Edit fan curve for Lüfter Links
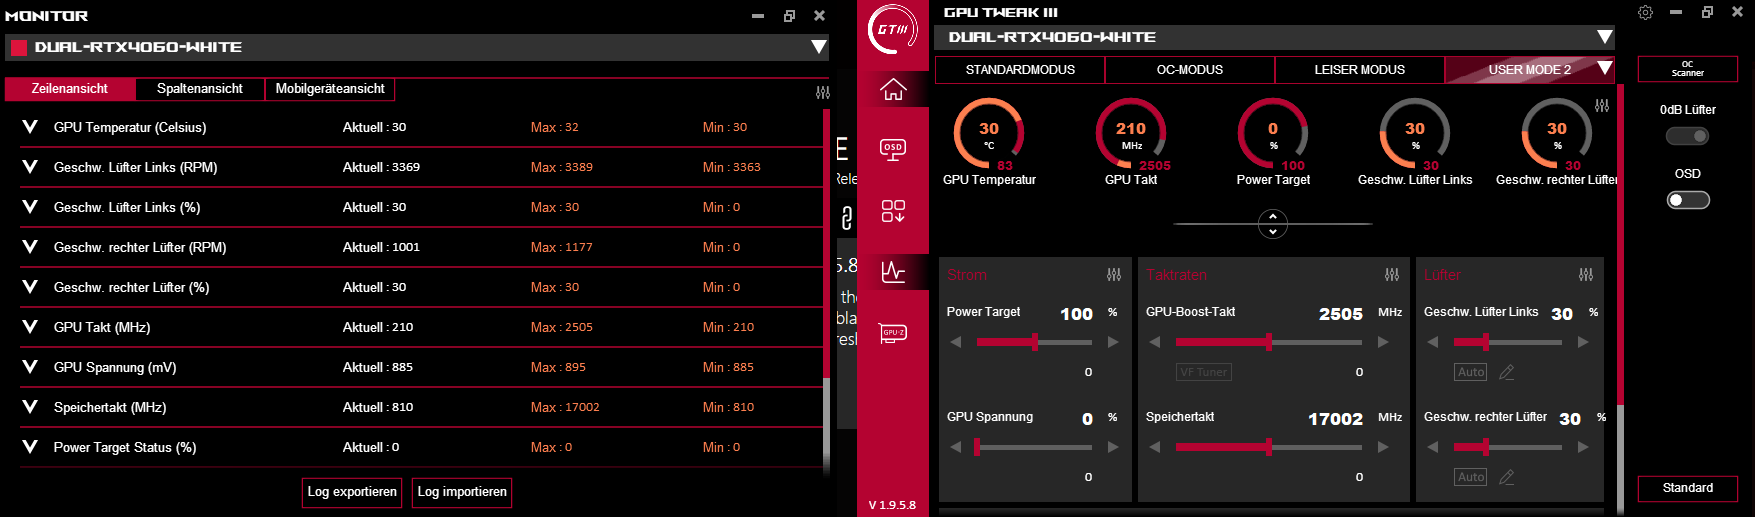 (1507, 372)
